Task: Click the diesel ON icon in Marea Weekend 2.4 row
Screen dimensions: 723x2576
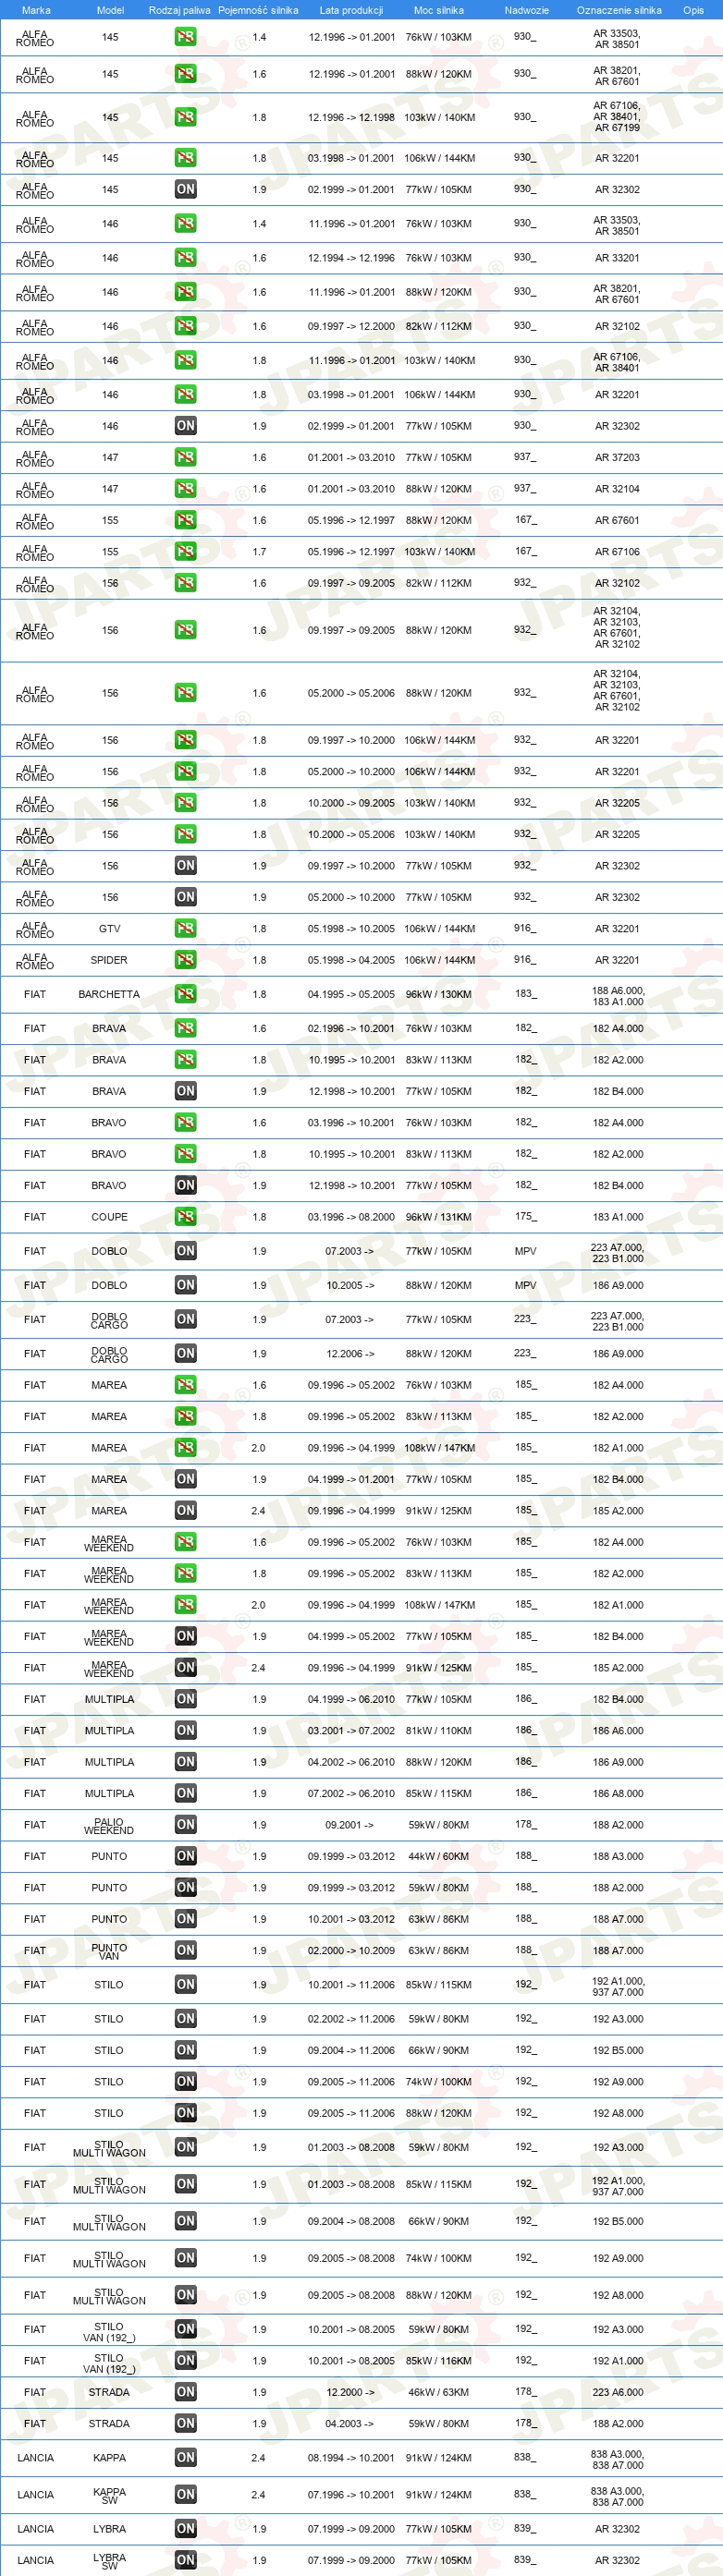Action: [185, 1667]
